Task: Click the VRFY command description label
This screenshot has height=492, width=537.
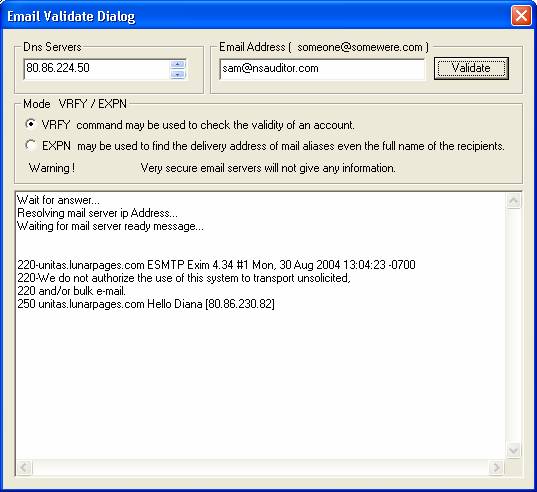Action: pos(198,125)
